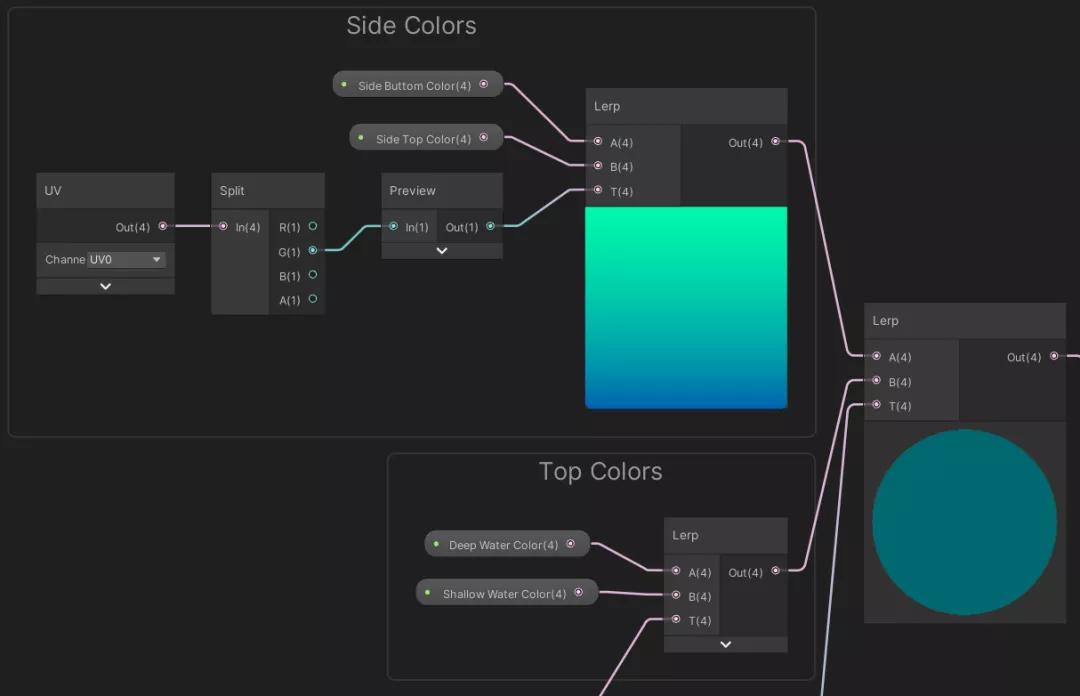
Task: Click the teal sphere preview on the rightmost Lerp
Action: point(964,521)
